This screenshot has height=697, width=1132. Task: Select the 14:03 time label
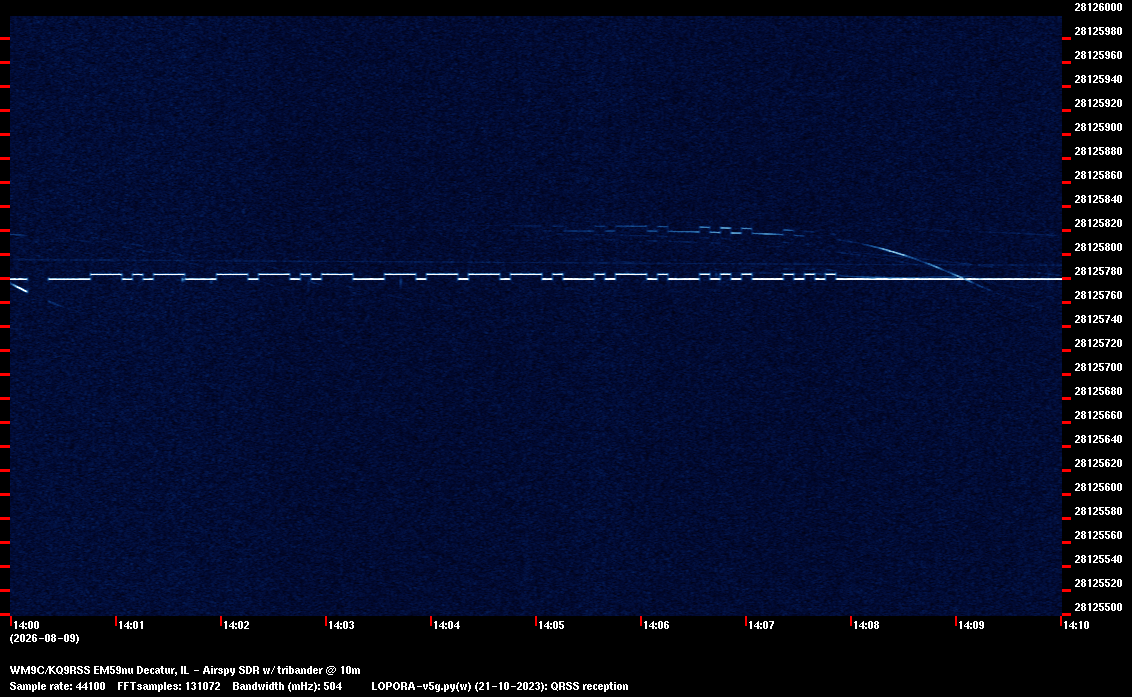341,625
